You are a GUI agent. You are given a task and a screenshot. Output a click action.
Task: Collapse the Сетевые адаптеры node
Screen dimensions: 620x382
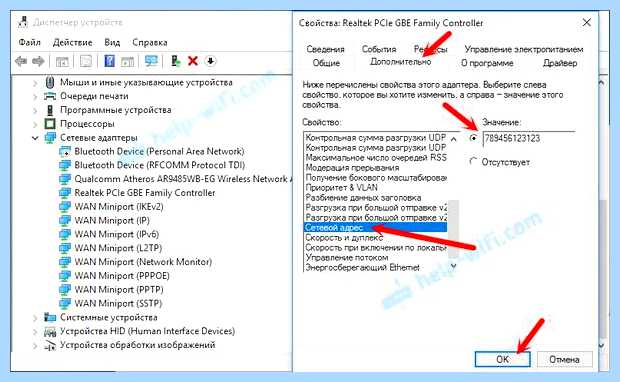point(35,138)
